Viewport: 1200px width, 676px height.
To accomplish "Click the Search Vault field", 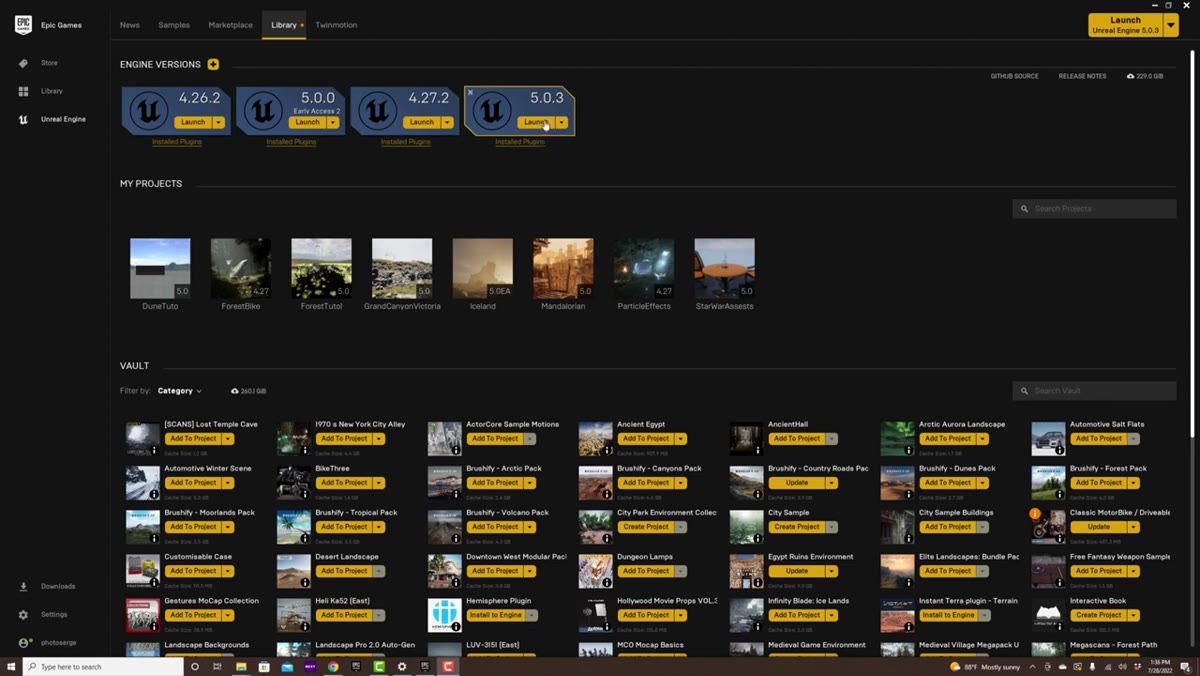I will 1094,391.
